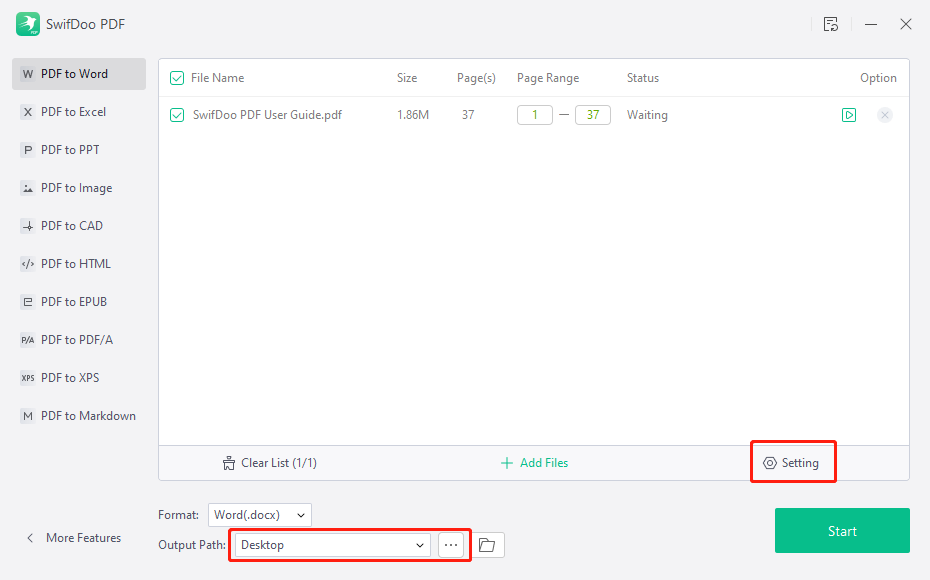The width and height of the screenshot is (930, 580).
Task: Open the output folder icon
Action: point(487,545)
